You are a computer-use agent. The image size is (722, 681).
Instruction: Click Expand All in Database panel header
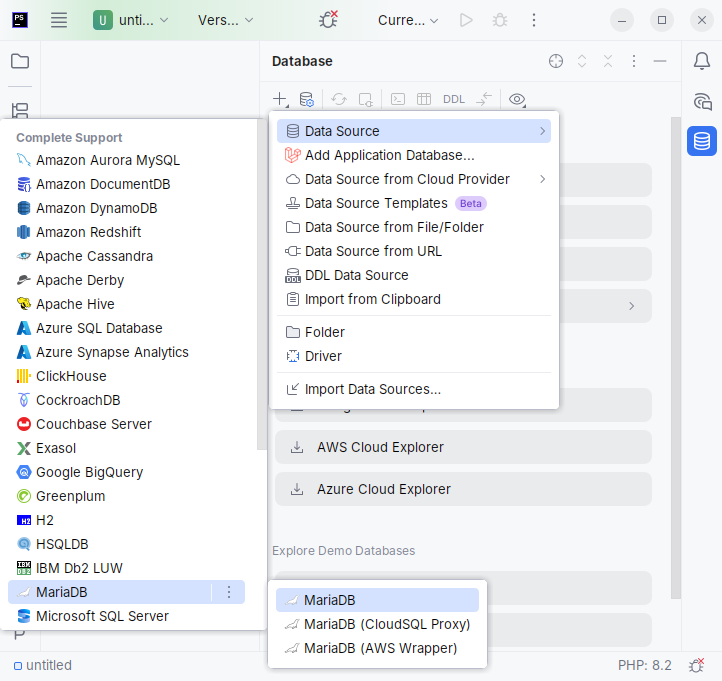[582, 61]
